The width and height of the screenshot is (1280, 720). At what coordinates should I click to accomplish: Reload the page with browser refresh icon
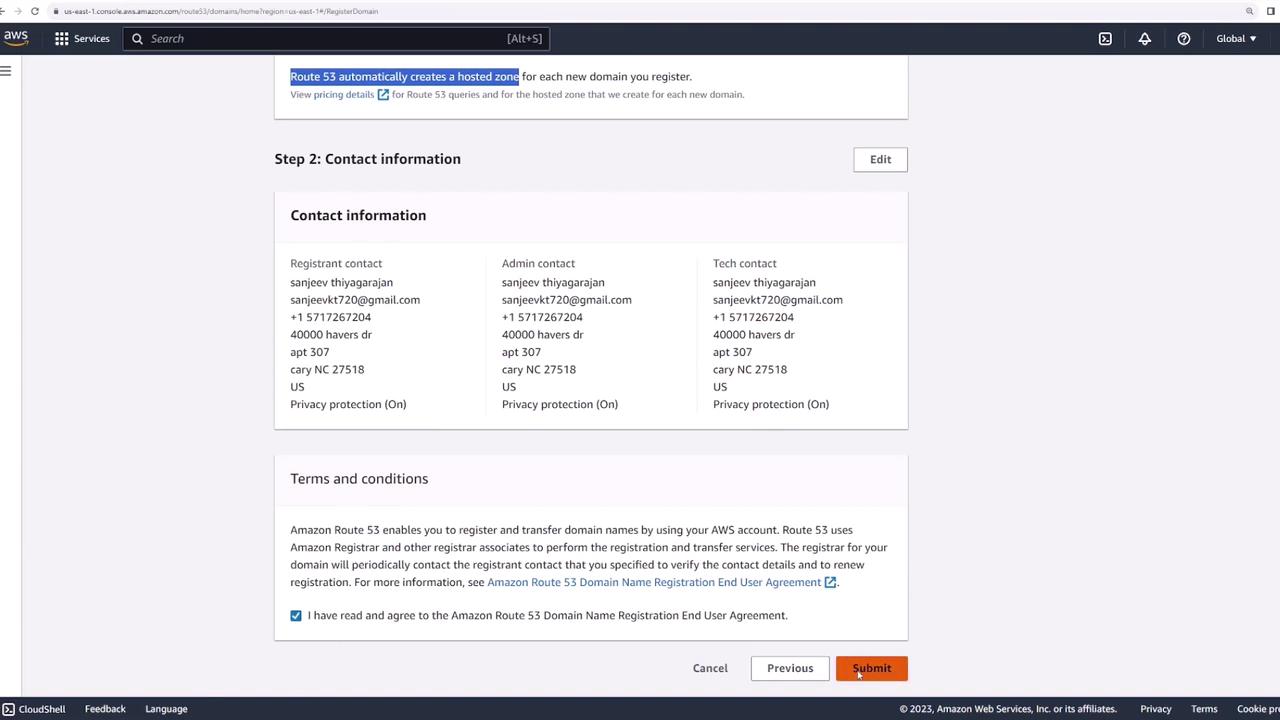[x=35, y=11]
